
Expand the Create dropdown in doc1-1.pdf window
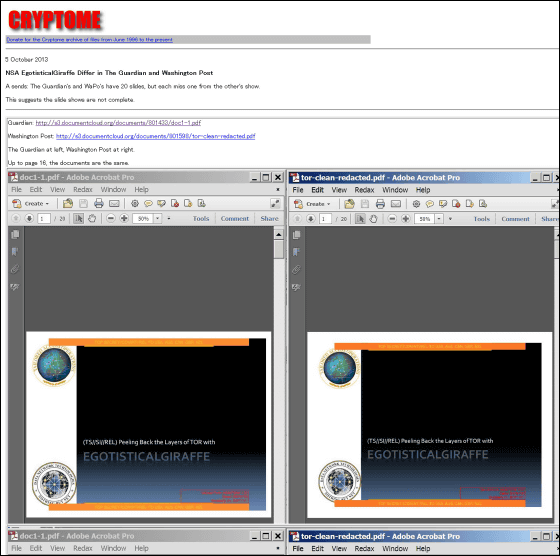(x=31, y=204)
